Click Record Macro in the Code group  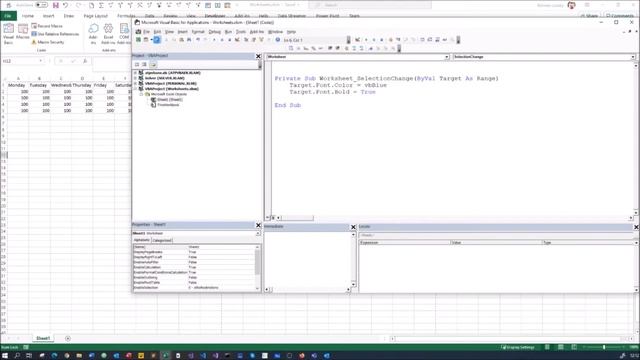(47, 26)
